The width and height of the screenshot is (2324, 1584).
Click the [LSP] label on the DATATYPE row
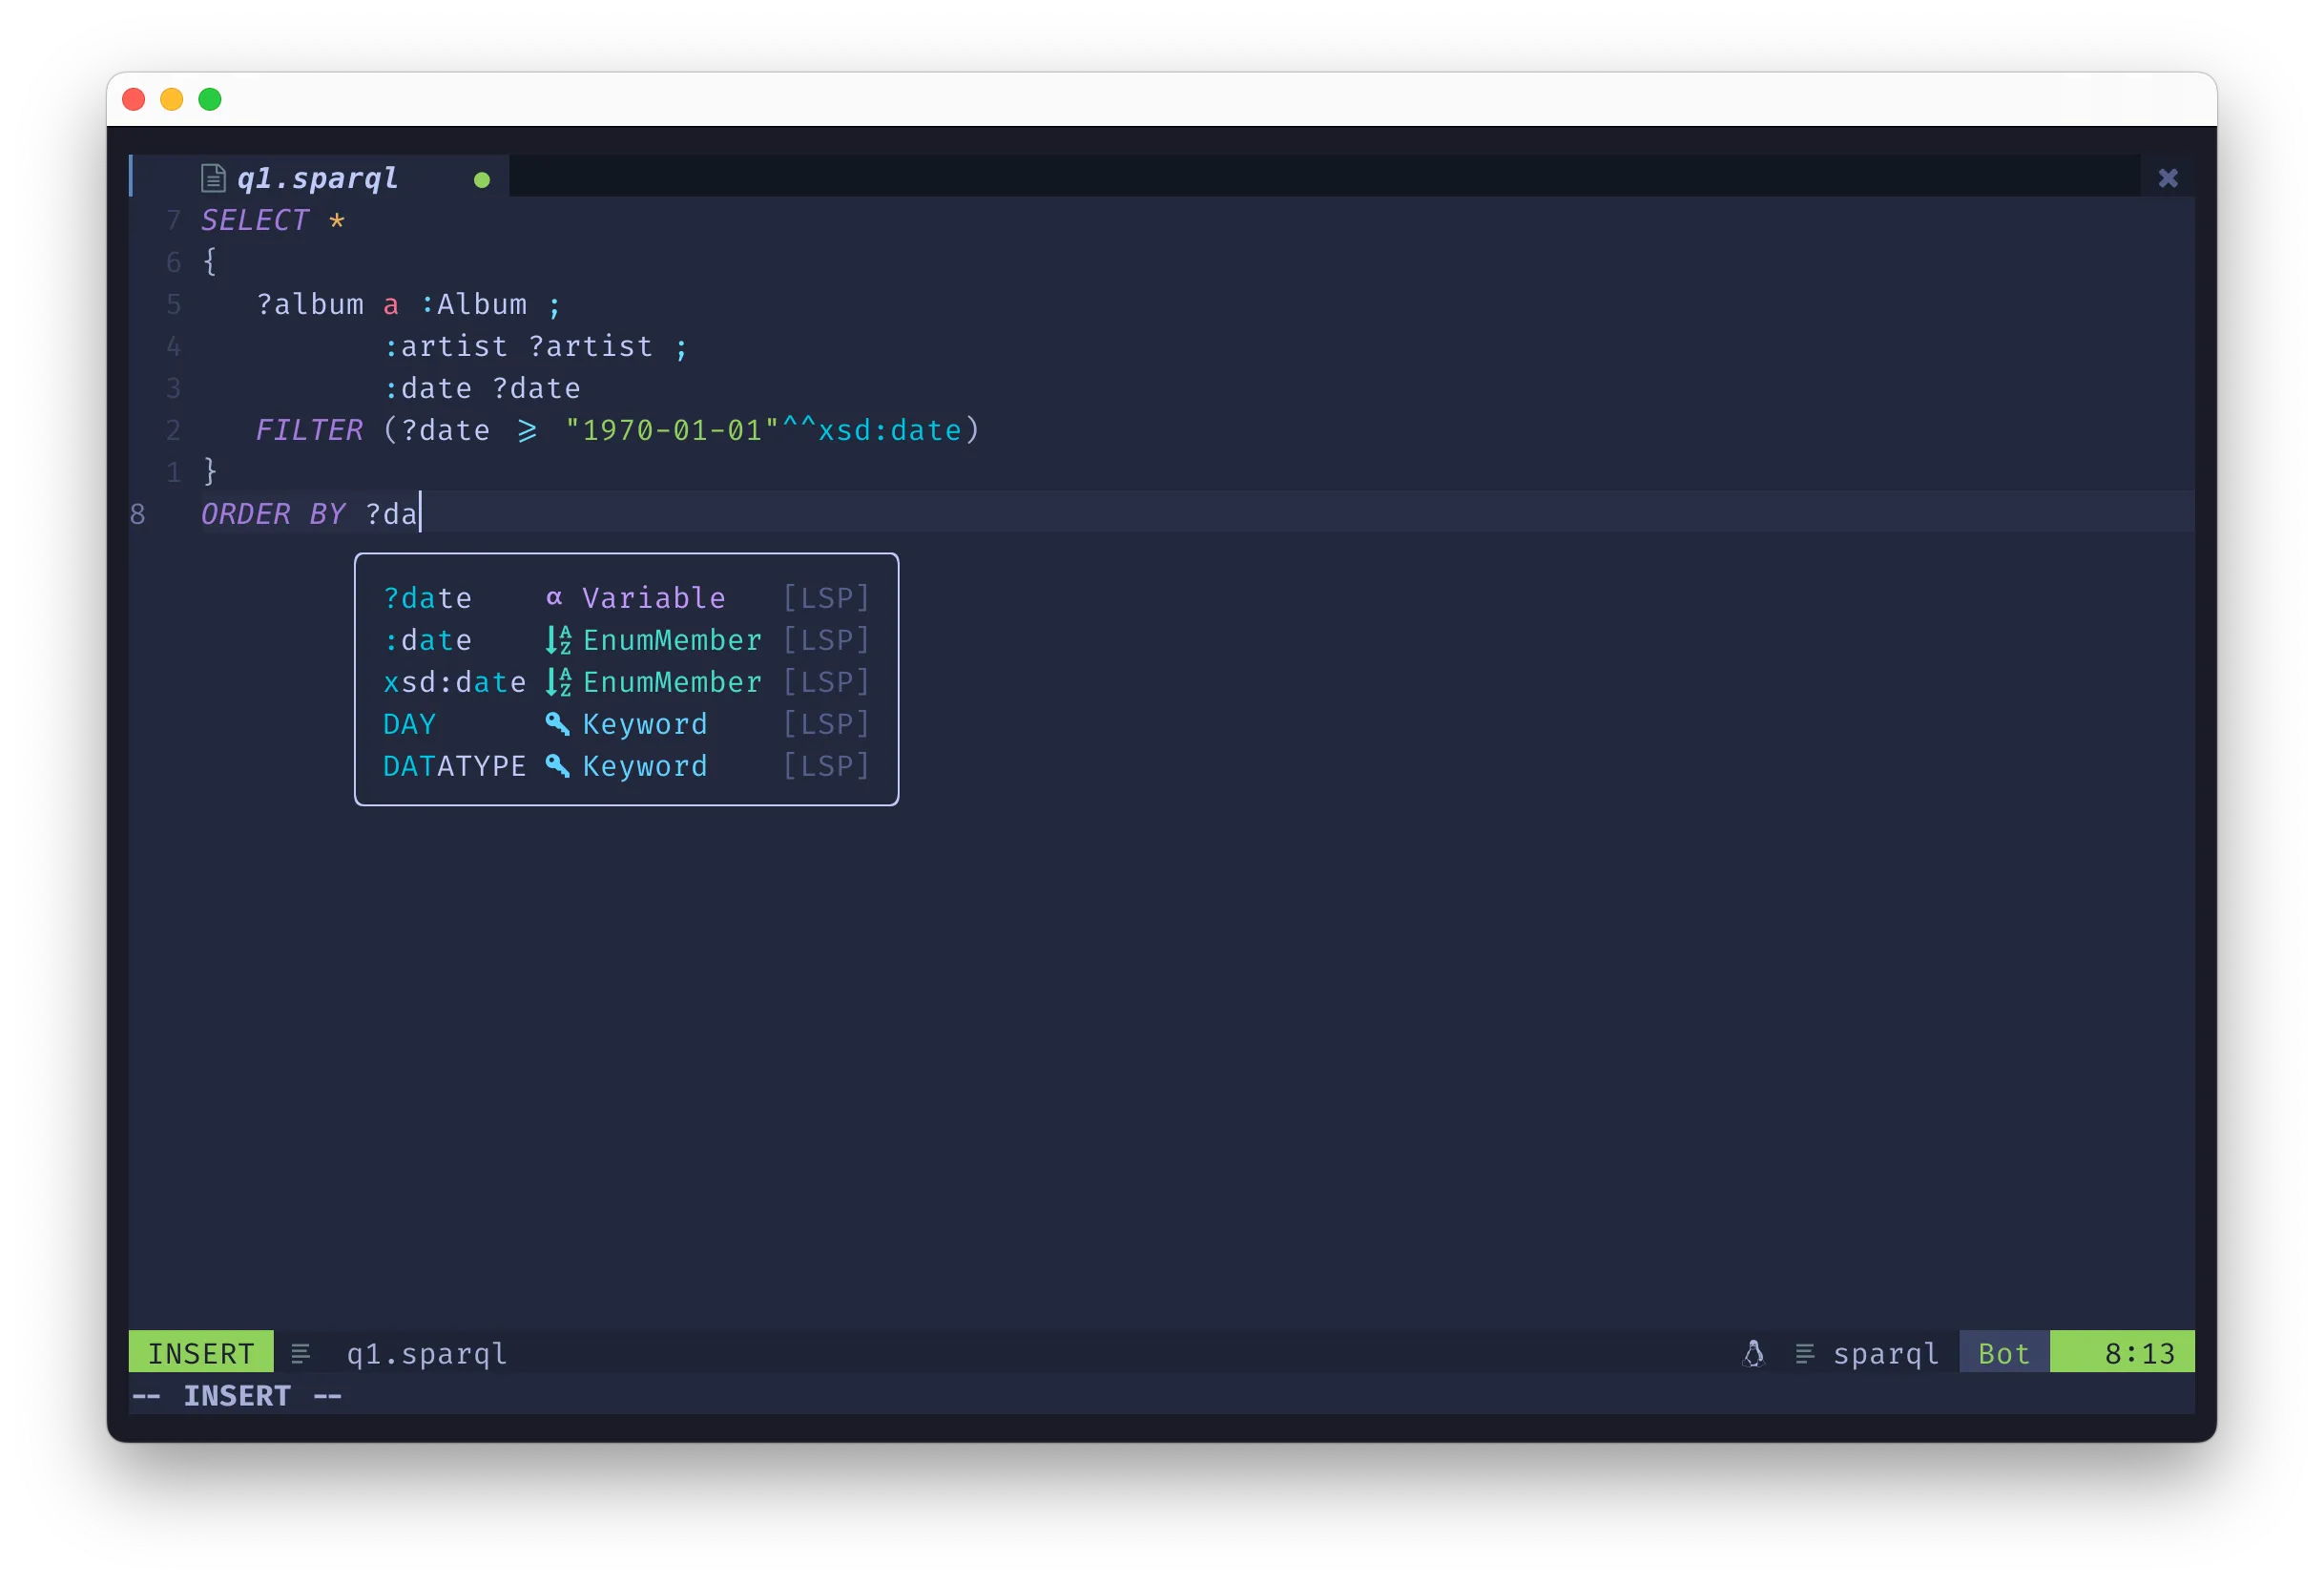[x=826, y=766]
